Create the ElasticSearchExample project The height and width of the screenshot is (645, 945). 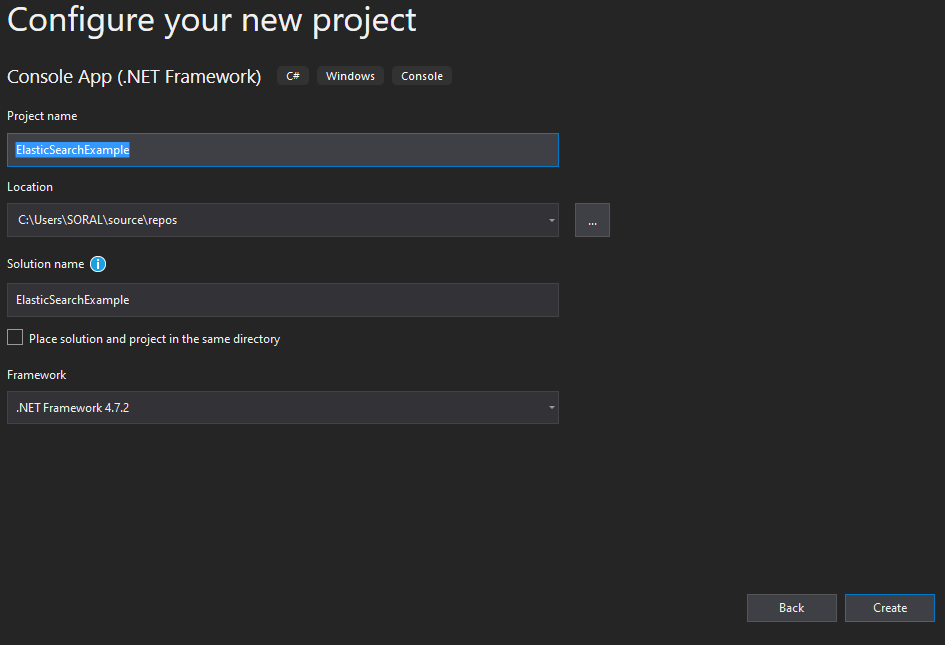890,608
